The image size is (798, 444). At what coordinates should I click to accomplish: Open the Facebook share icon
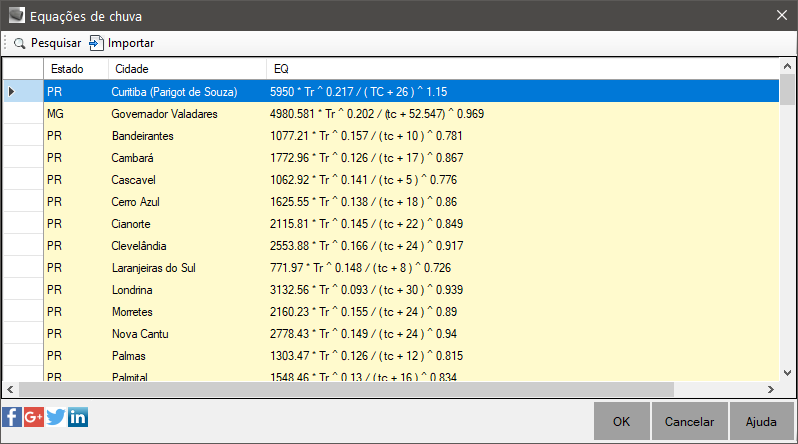[x=12, y=417]
